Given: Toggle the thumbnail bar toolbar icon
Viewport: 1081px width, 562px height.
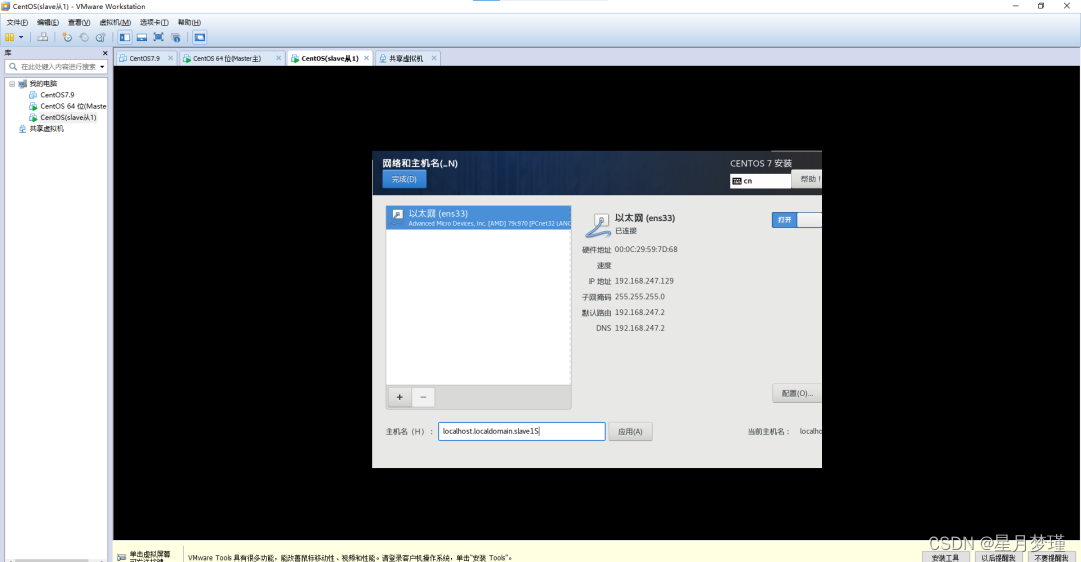Looking at the screenshot, I should point(141,37).
